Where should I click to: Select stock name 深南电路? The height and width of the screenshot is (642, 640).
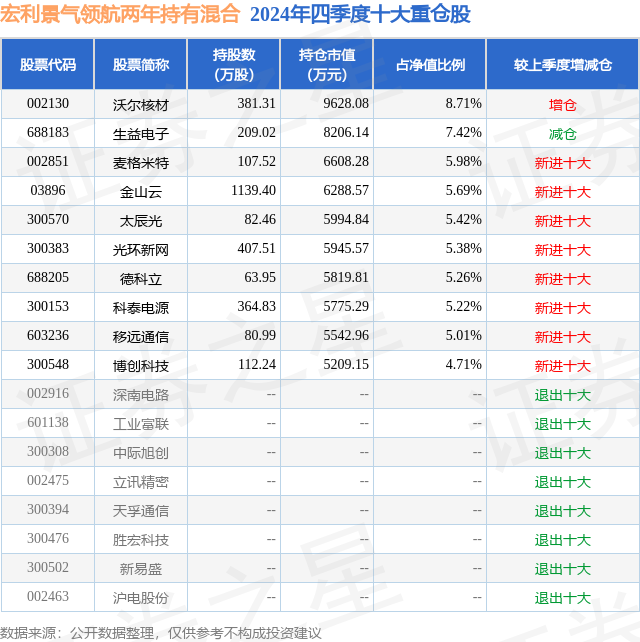(x=141, y=396)
